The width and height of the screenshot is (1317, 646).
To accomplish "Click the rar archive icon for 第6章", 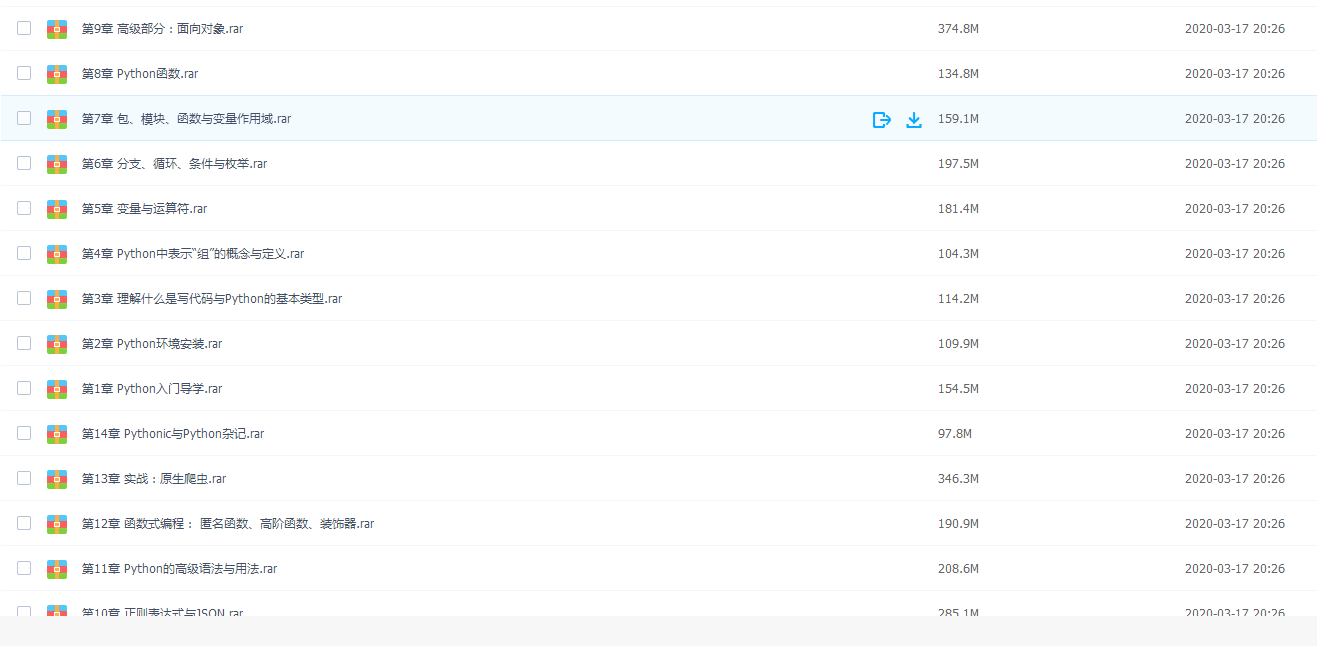I will [57, 164].
